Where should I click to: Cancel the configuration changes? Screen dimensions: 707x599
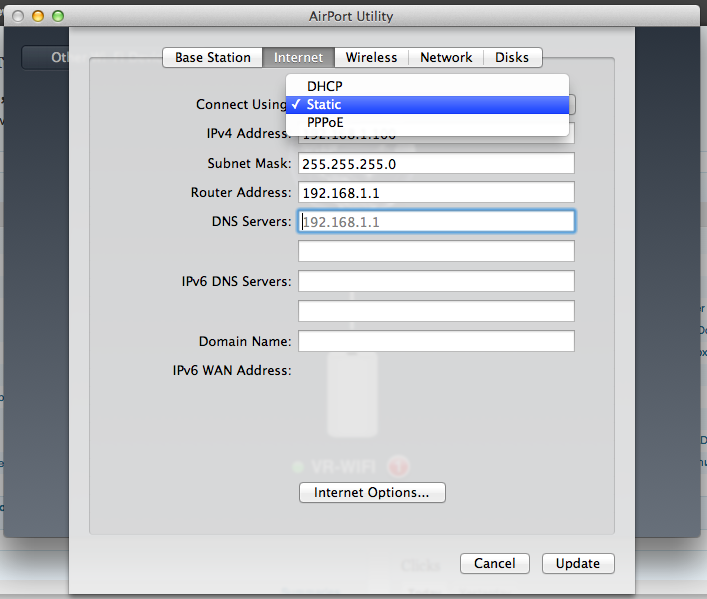tap(495, 563)
